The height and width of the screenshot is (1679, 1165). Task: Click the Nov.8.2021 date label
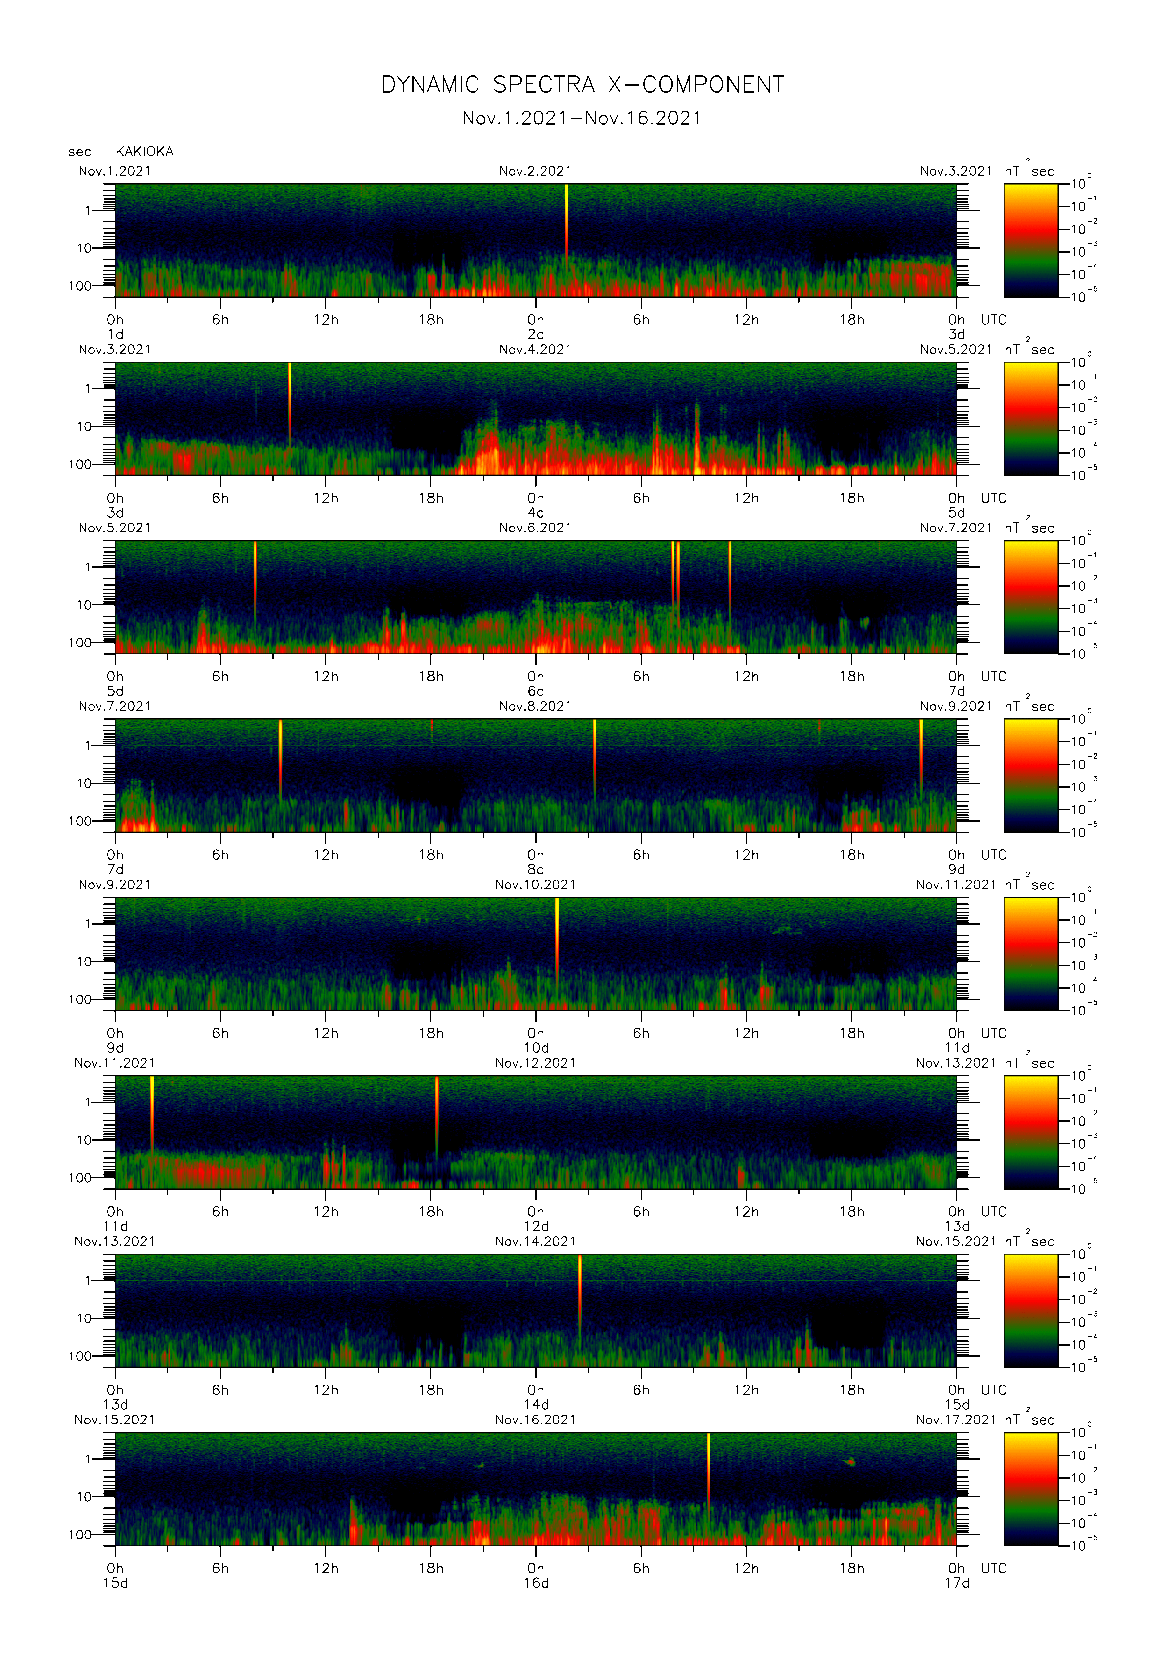coord(535,706)
